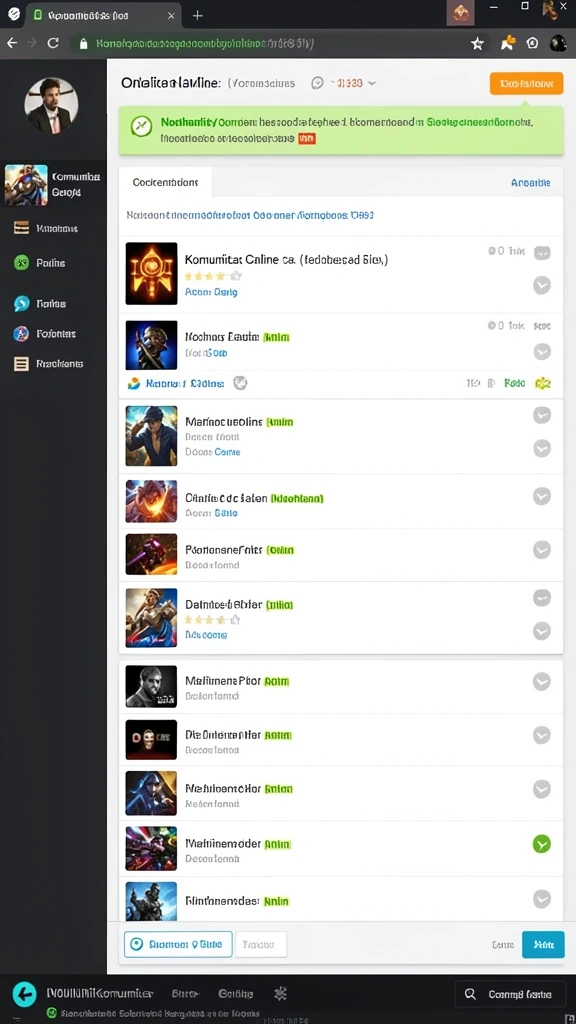576x1024 pixels.
Task: Open the blue chat bubble sidebar item
Action: coord(22,304)
